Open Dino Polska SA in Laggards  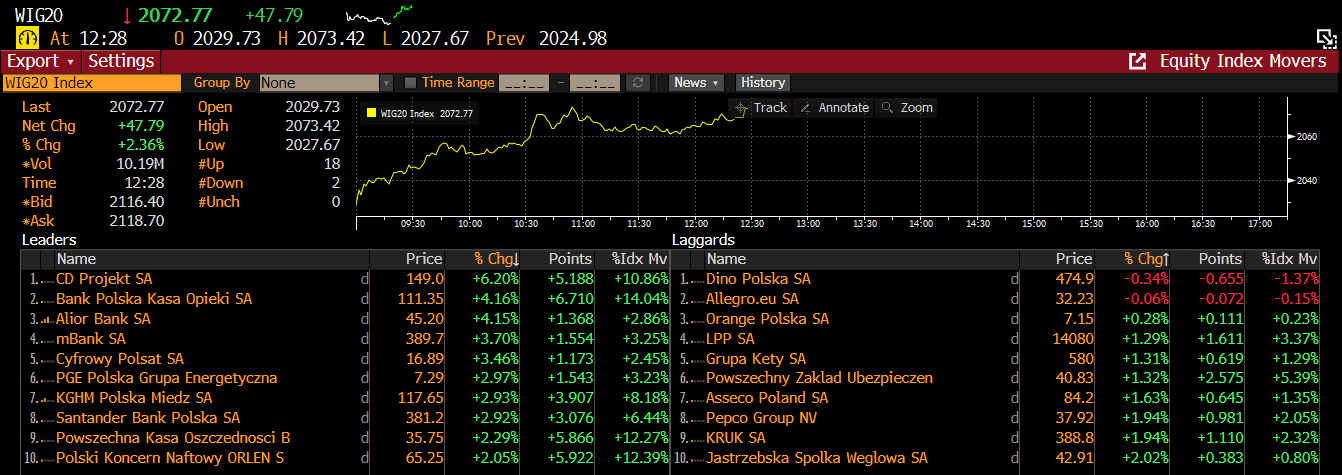759,279
